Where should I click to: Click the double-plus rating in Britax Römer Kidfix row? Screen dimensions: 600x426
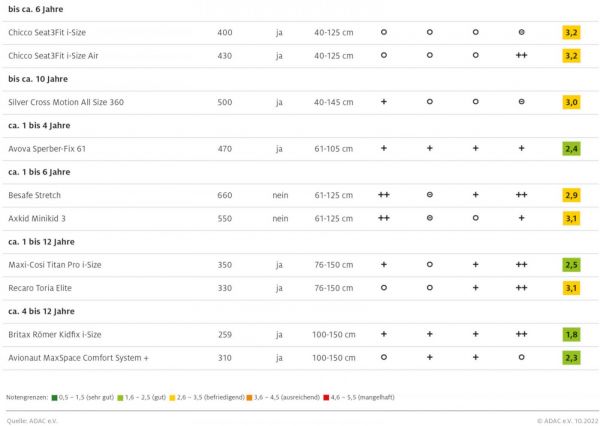pyautogui.click(x=521, y=334)
